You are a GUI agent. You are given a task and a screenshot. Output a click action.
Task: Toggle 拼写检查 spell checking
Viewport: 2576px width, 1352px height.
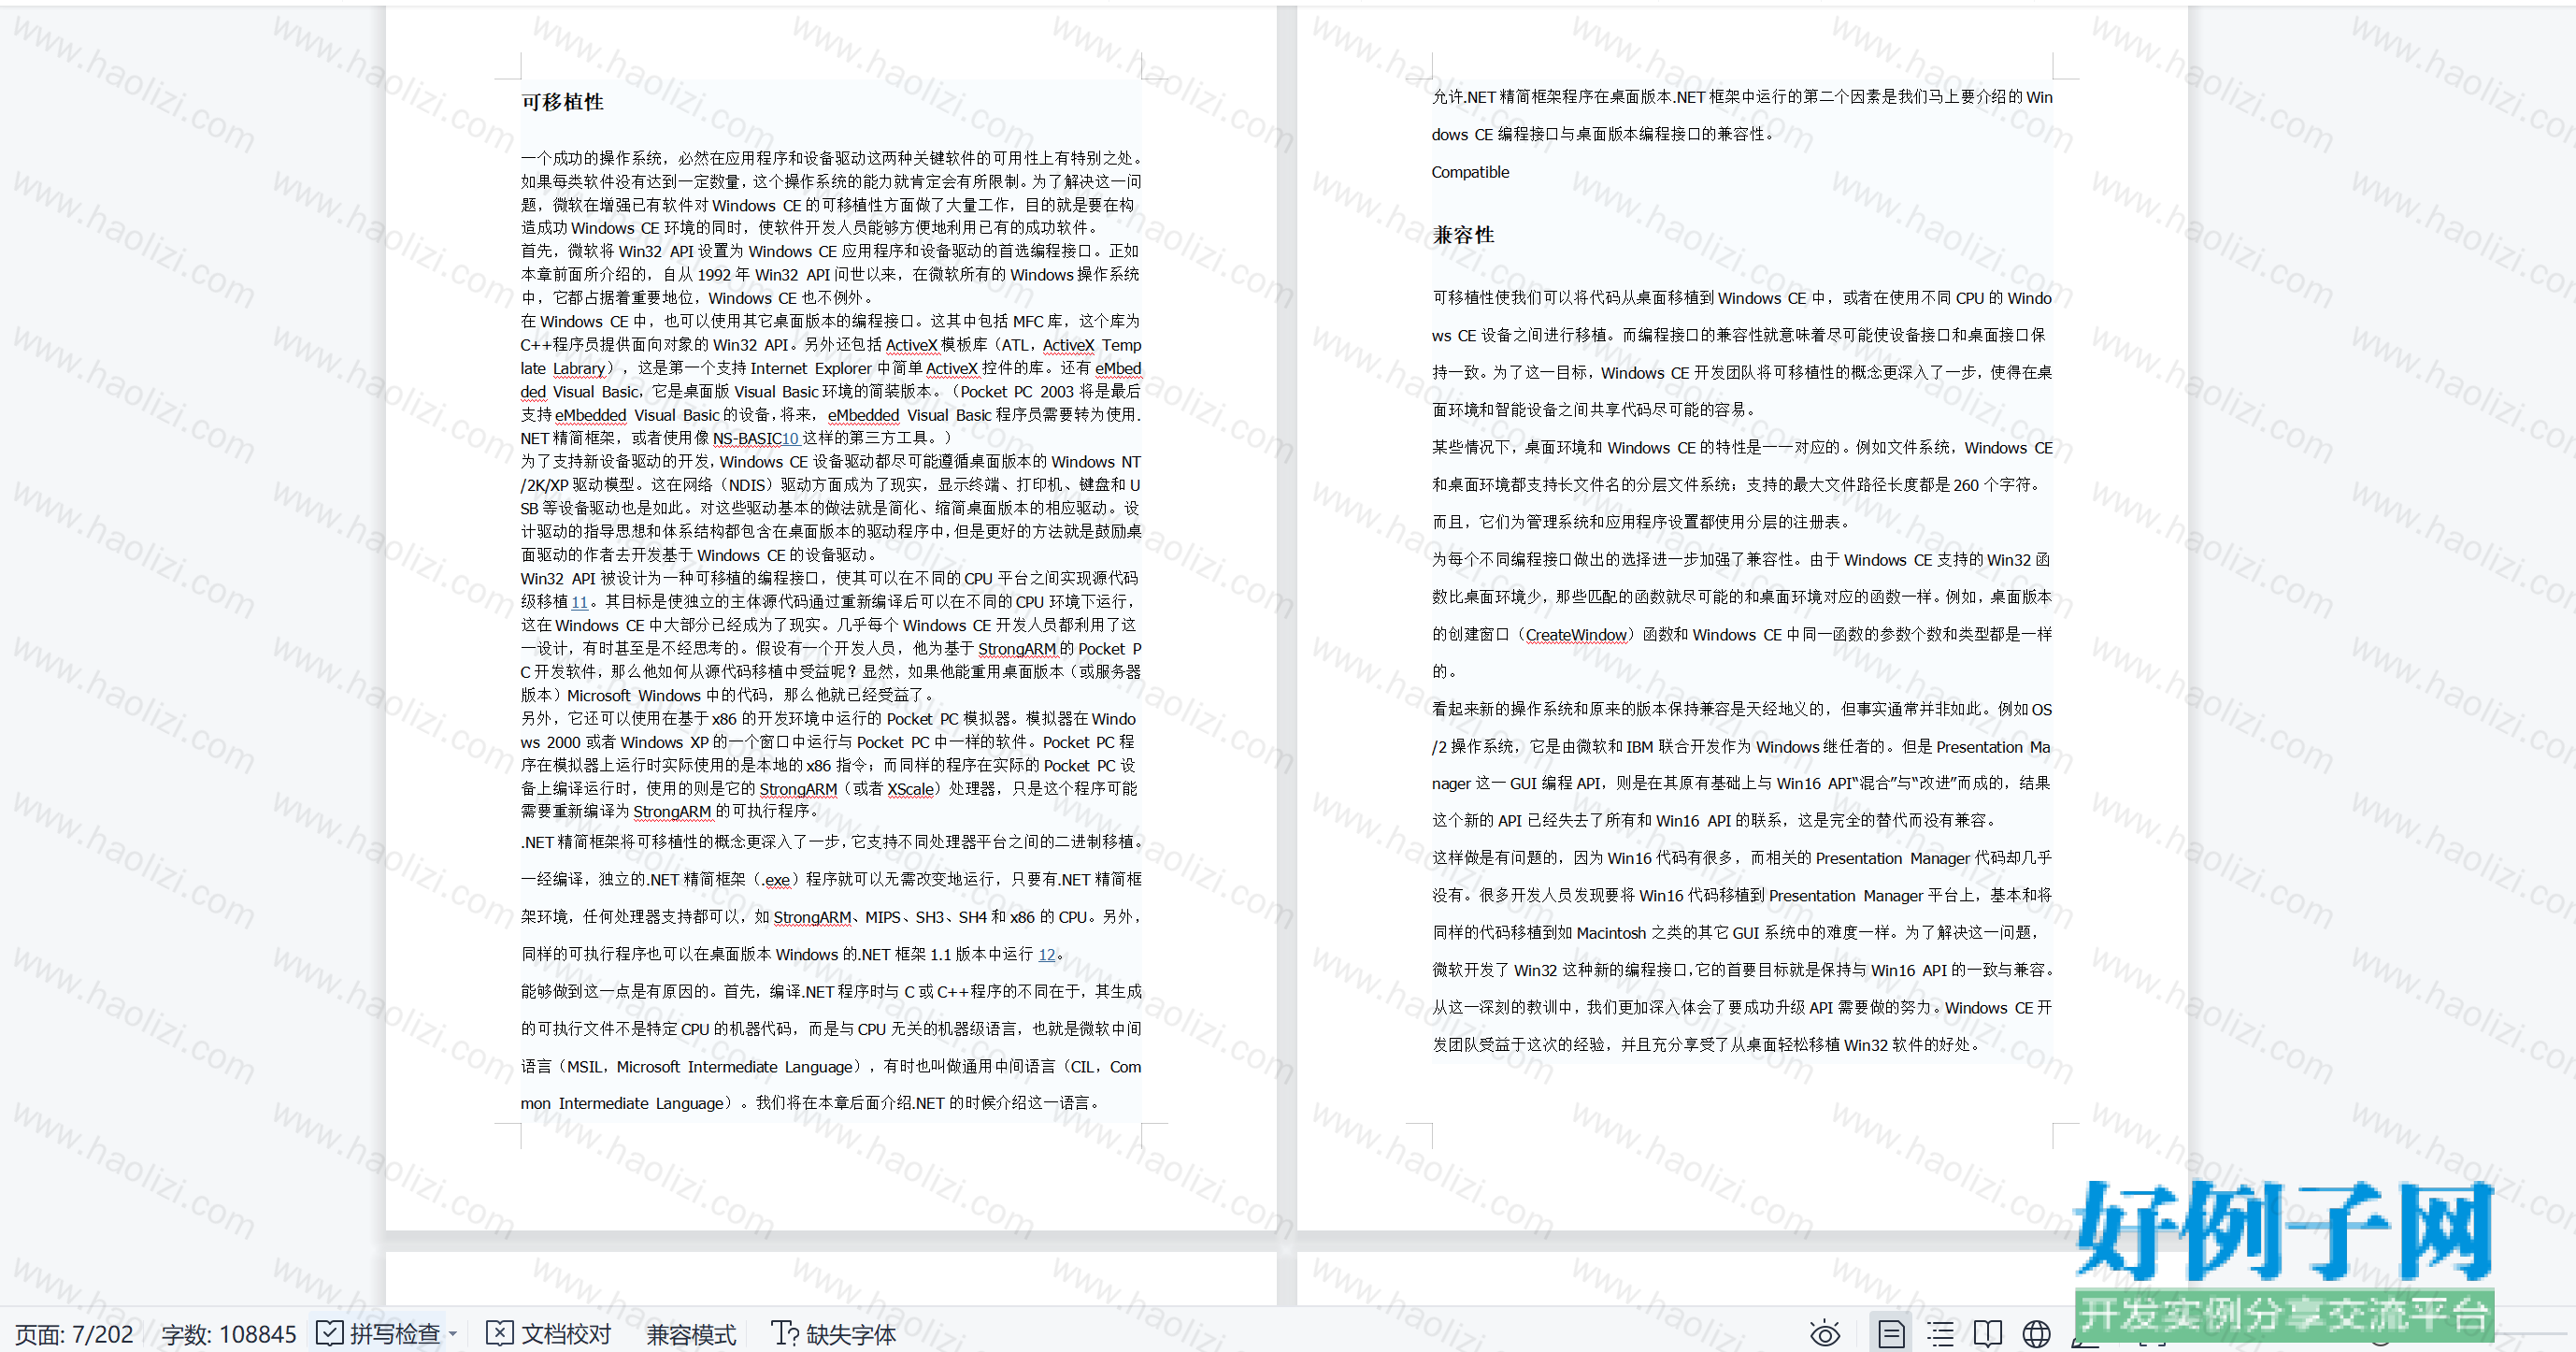coord(379,1333)
